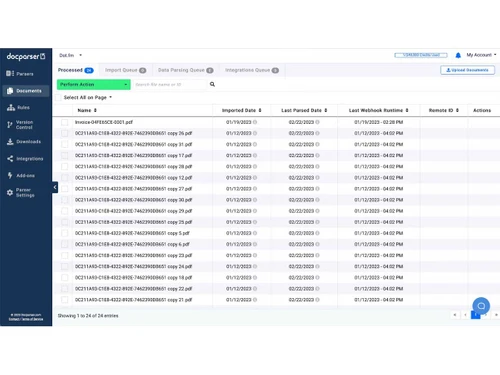
Task: Click the imported date info icon for Invoice-04FE65CE-0001.pdf
Action: pos(255,122)
